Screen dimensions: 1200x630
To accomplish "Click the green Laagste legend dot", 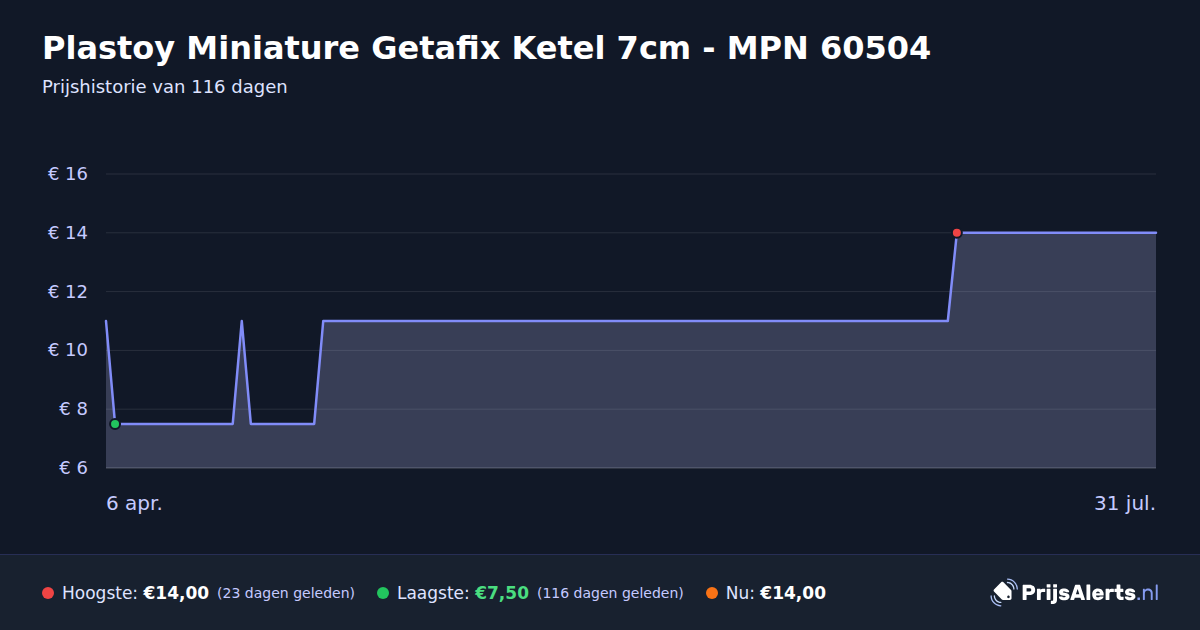I will [x=383, y=593].
